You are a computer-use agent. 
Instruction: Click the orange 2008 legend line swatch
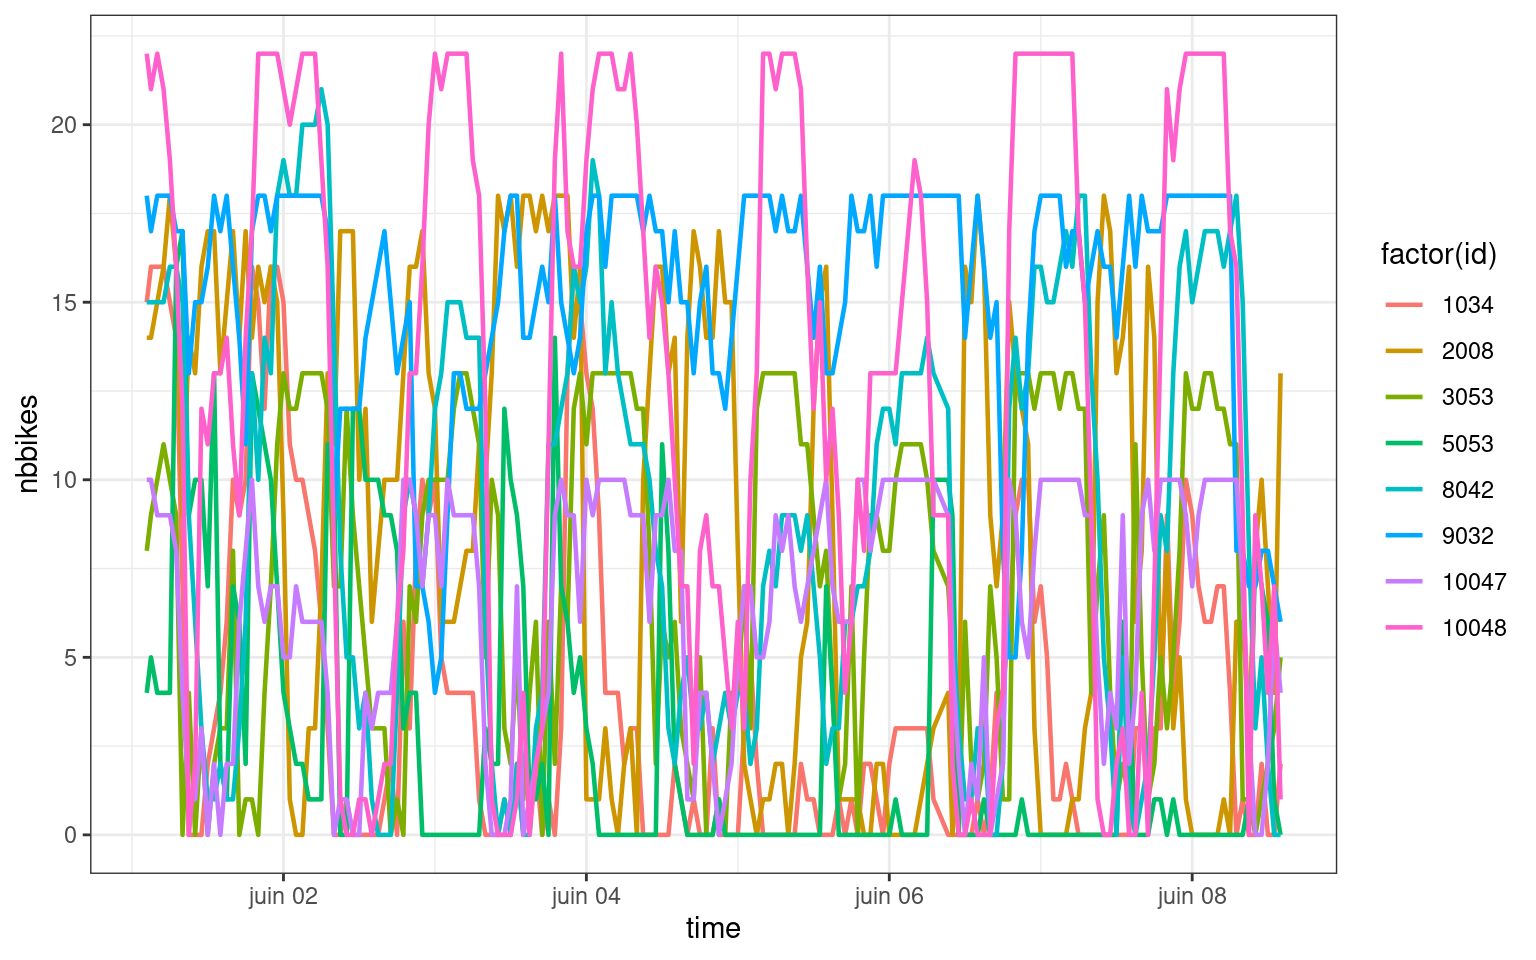pos(1403,351)
